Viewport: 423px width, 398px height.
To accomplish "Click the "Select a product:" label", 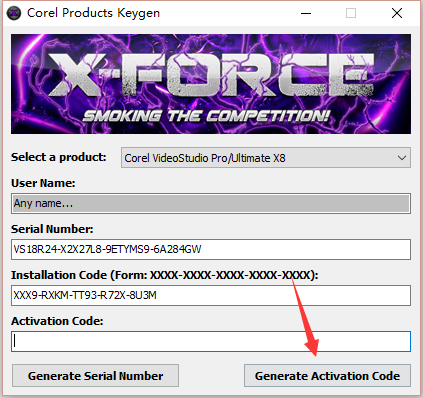I will tap(59, 157).
